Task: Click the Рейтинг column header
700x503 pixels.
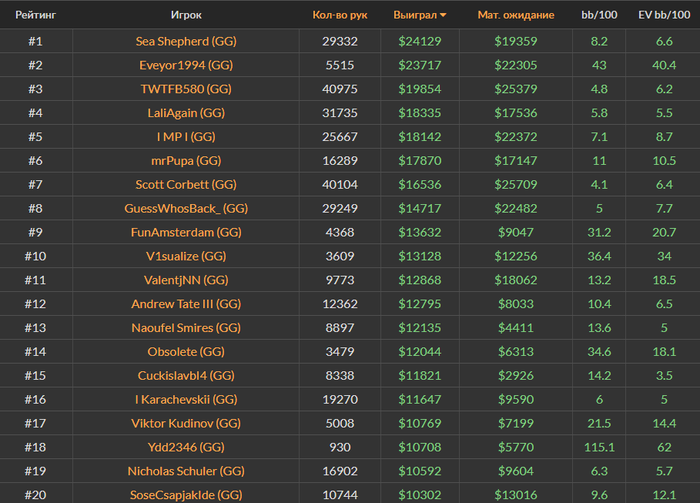Action: click(35, 15)
